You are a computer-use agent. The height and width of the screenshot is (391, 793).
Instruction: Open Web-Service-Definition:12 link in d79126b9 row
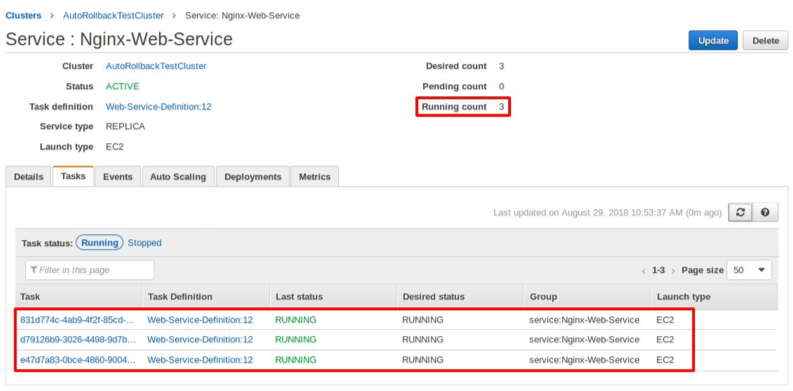point(200,339)
